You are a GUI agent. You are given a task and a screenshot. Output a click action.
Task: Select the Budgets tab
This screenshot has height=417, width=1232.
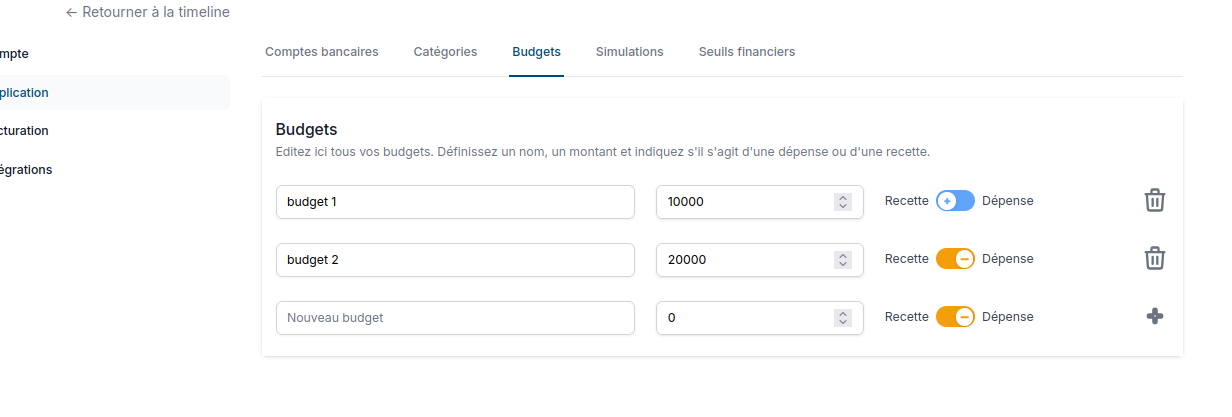click(536, 52)
